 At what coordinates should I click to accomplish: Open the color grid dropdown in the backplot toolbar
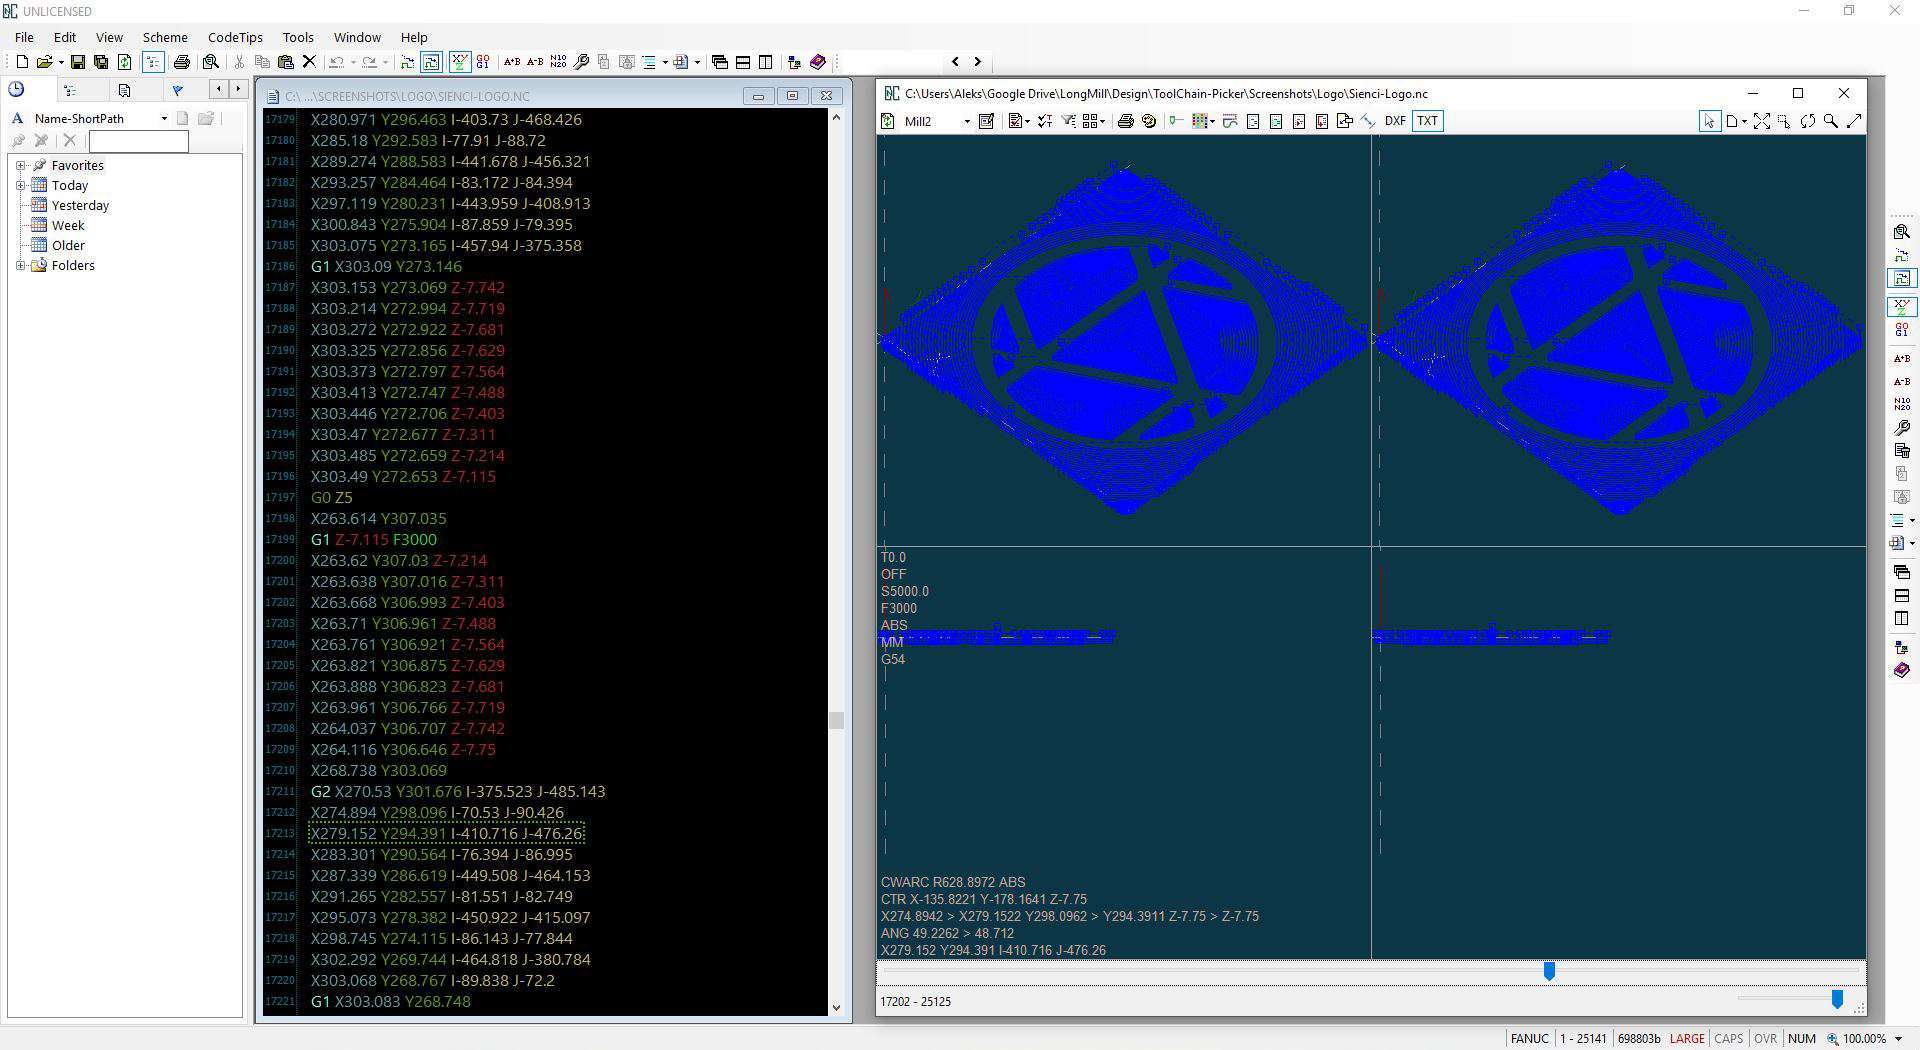tap(1214, 121)
